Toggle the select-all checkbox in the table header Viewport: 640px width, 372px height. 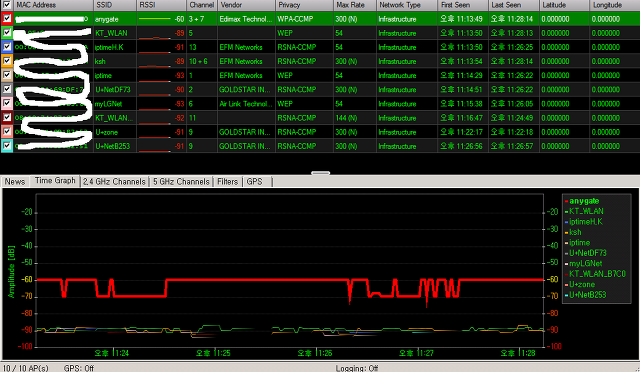point(7,5)
